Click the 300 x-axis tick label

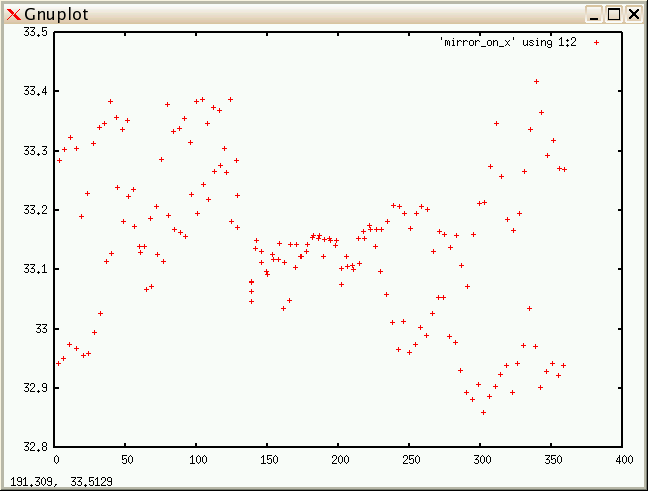(483, 459)
